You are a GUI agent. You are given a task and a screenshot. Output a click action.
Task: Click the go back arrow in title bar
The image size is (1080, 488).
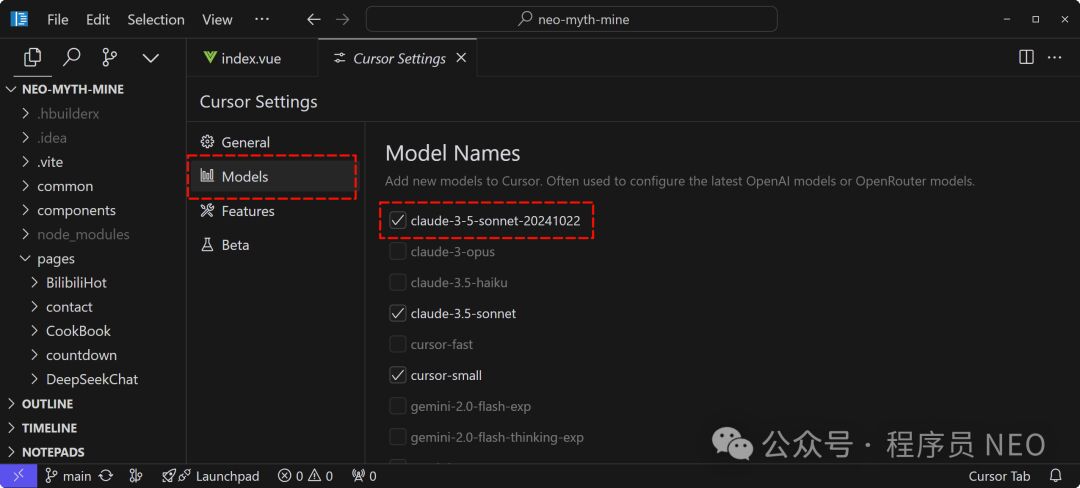click(314, 19)
